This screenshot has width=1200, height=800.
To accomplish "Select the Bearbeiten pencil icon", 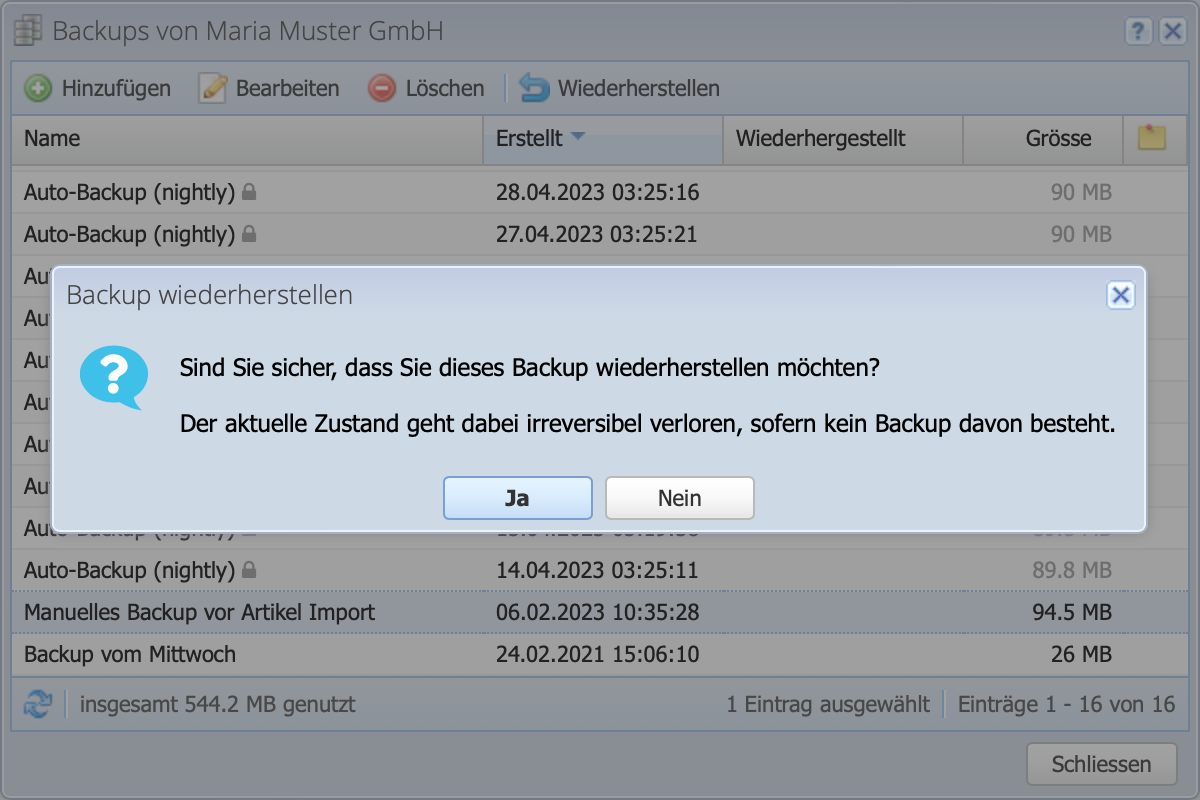I will 212,88.
